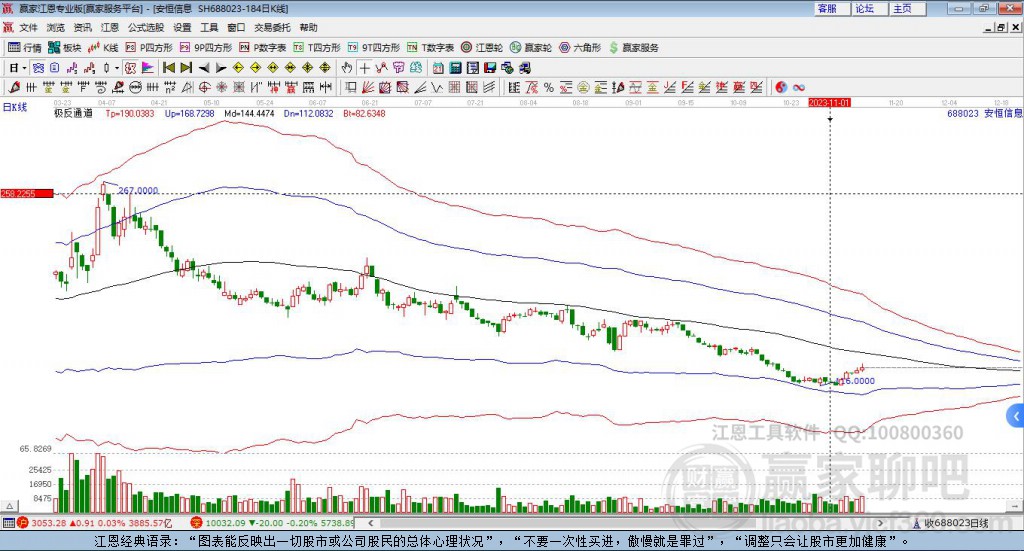Click the yin-yang icon
The image size is (1024, 551).
pyautogui.click(x=781, y=87)
